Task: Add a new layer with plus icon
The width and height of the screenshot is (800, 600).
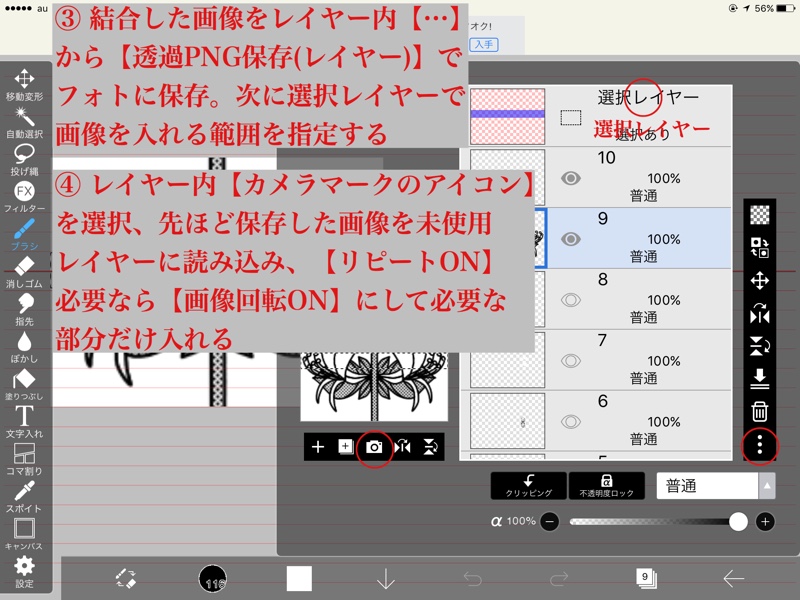Action: tap(318, 447)
